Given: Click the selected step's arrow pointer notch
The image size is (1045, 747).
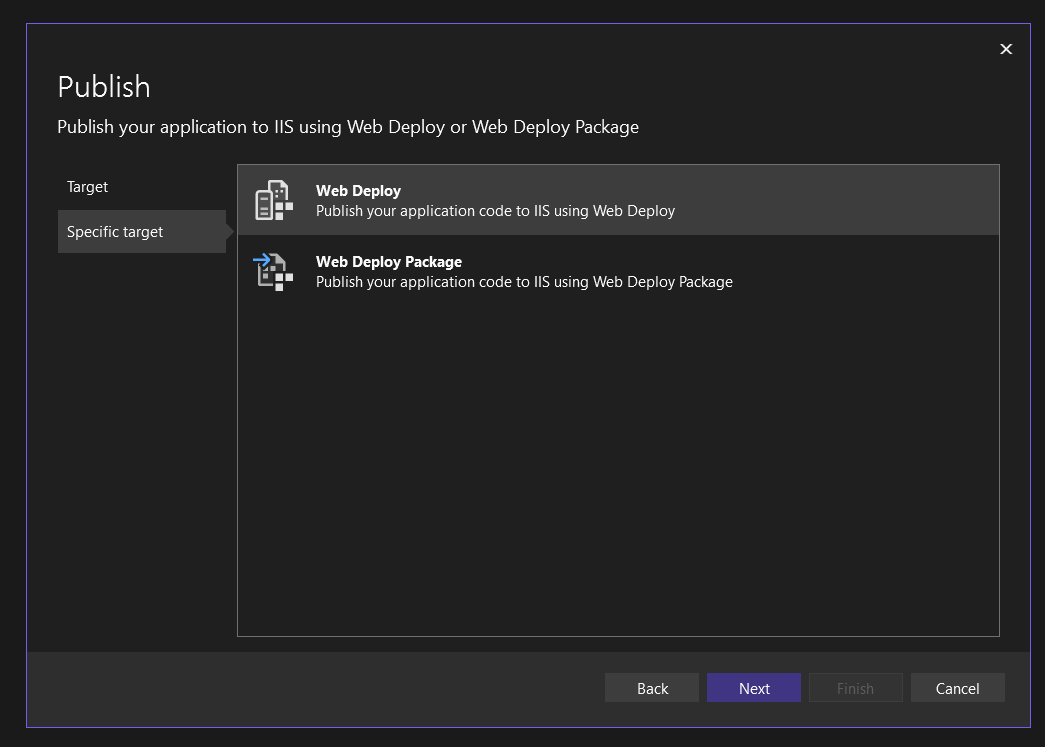Looking at the screenshot, I should [x=230, y=232].
